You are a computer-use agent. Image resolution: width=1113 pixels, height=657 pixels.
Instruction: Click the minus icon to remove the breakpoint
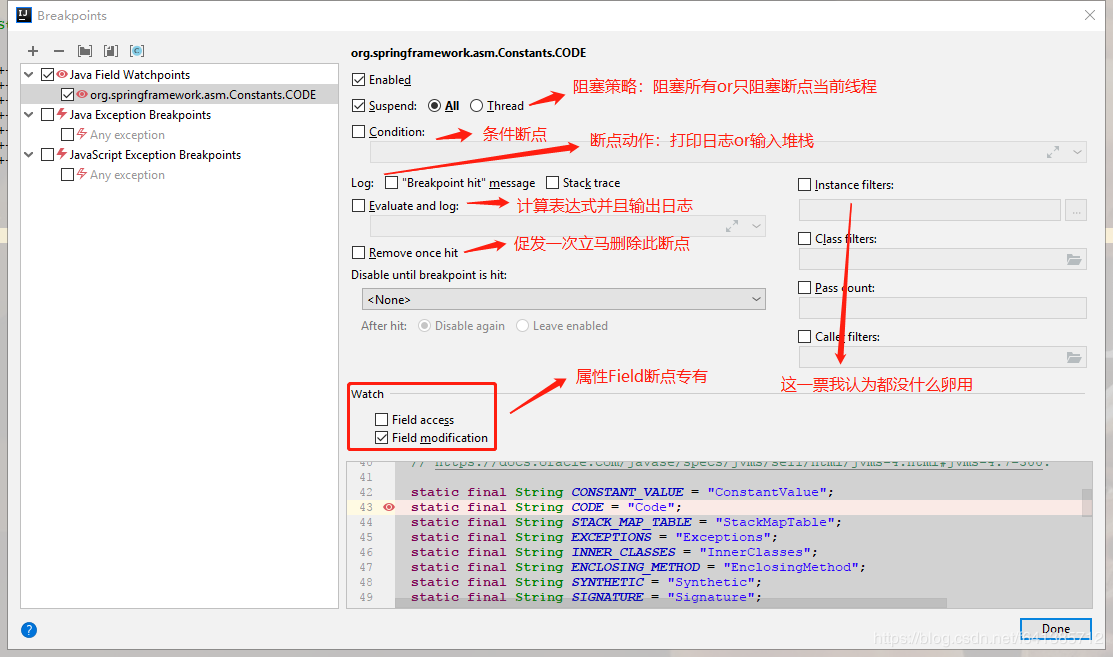(59, 51)
